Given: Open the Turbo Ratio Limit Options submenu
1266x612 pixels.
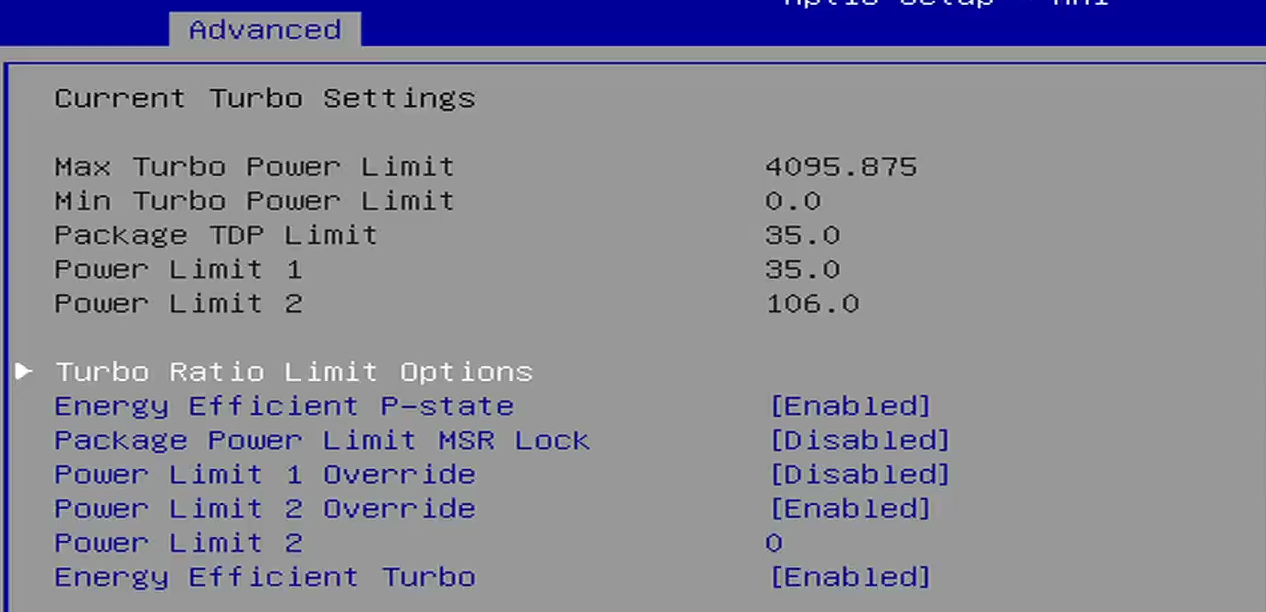Looking at the screenshot, I should click(x=293, y=372).
